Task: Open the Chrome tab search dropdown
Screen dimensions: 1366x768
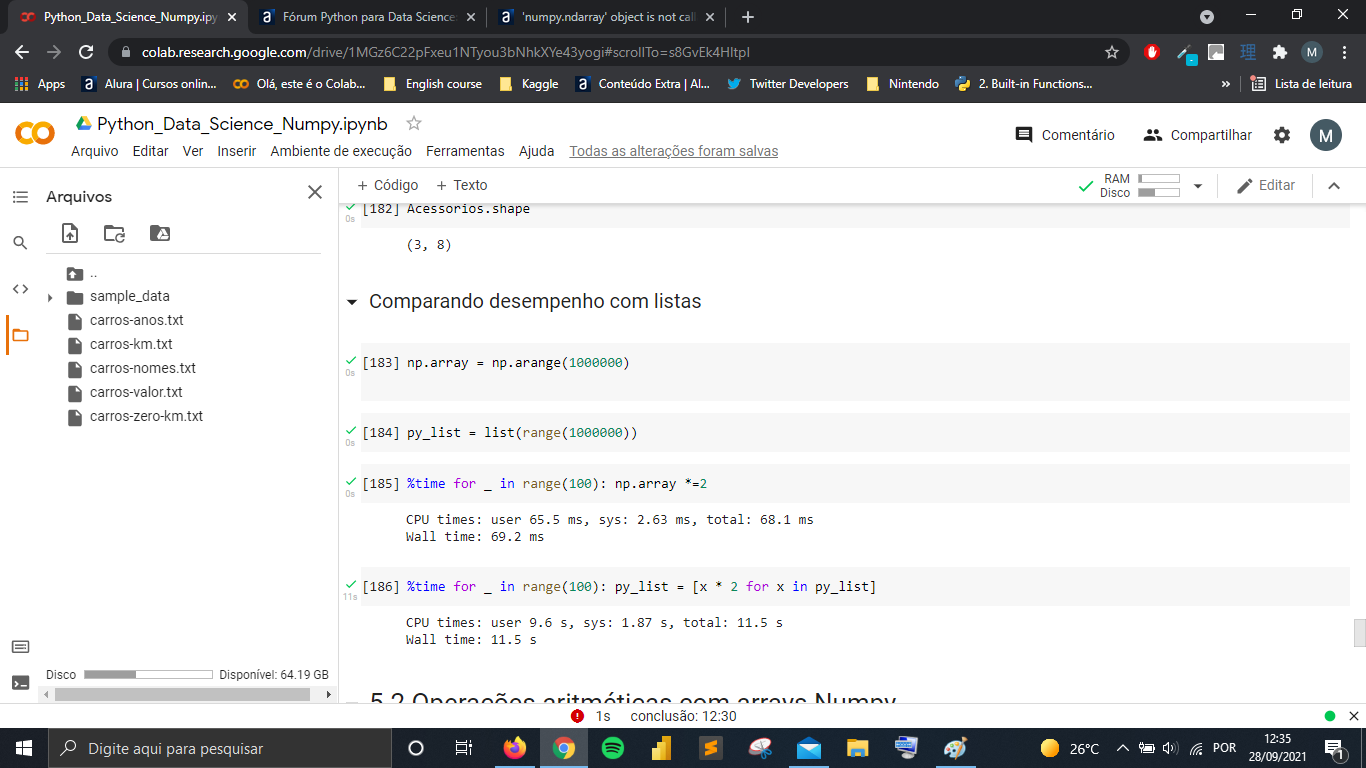Action: pos(1207,17)
